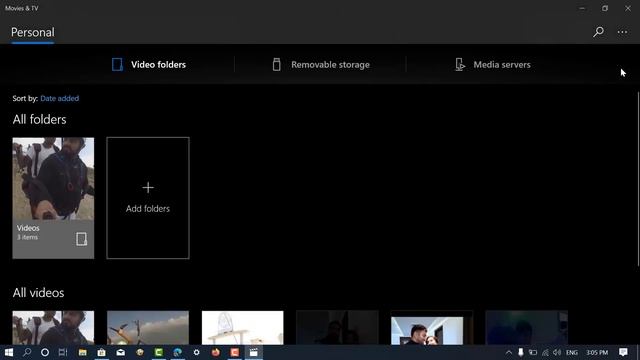The width and height of the screenshot is (640, 360).
Task: Open Microsoft Edge from the taskbar
Action: (178, 352)
